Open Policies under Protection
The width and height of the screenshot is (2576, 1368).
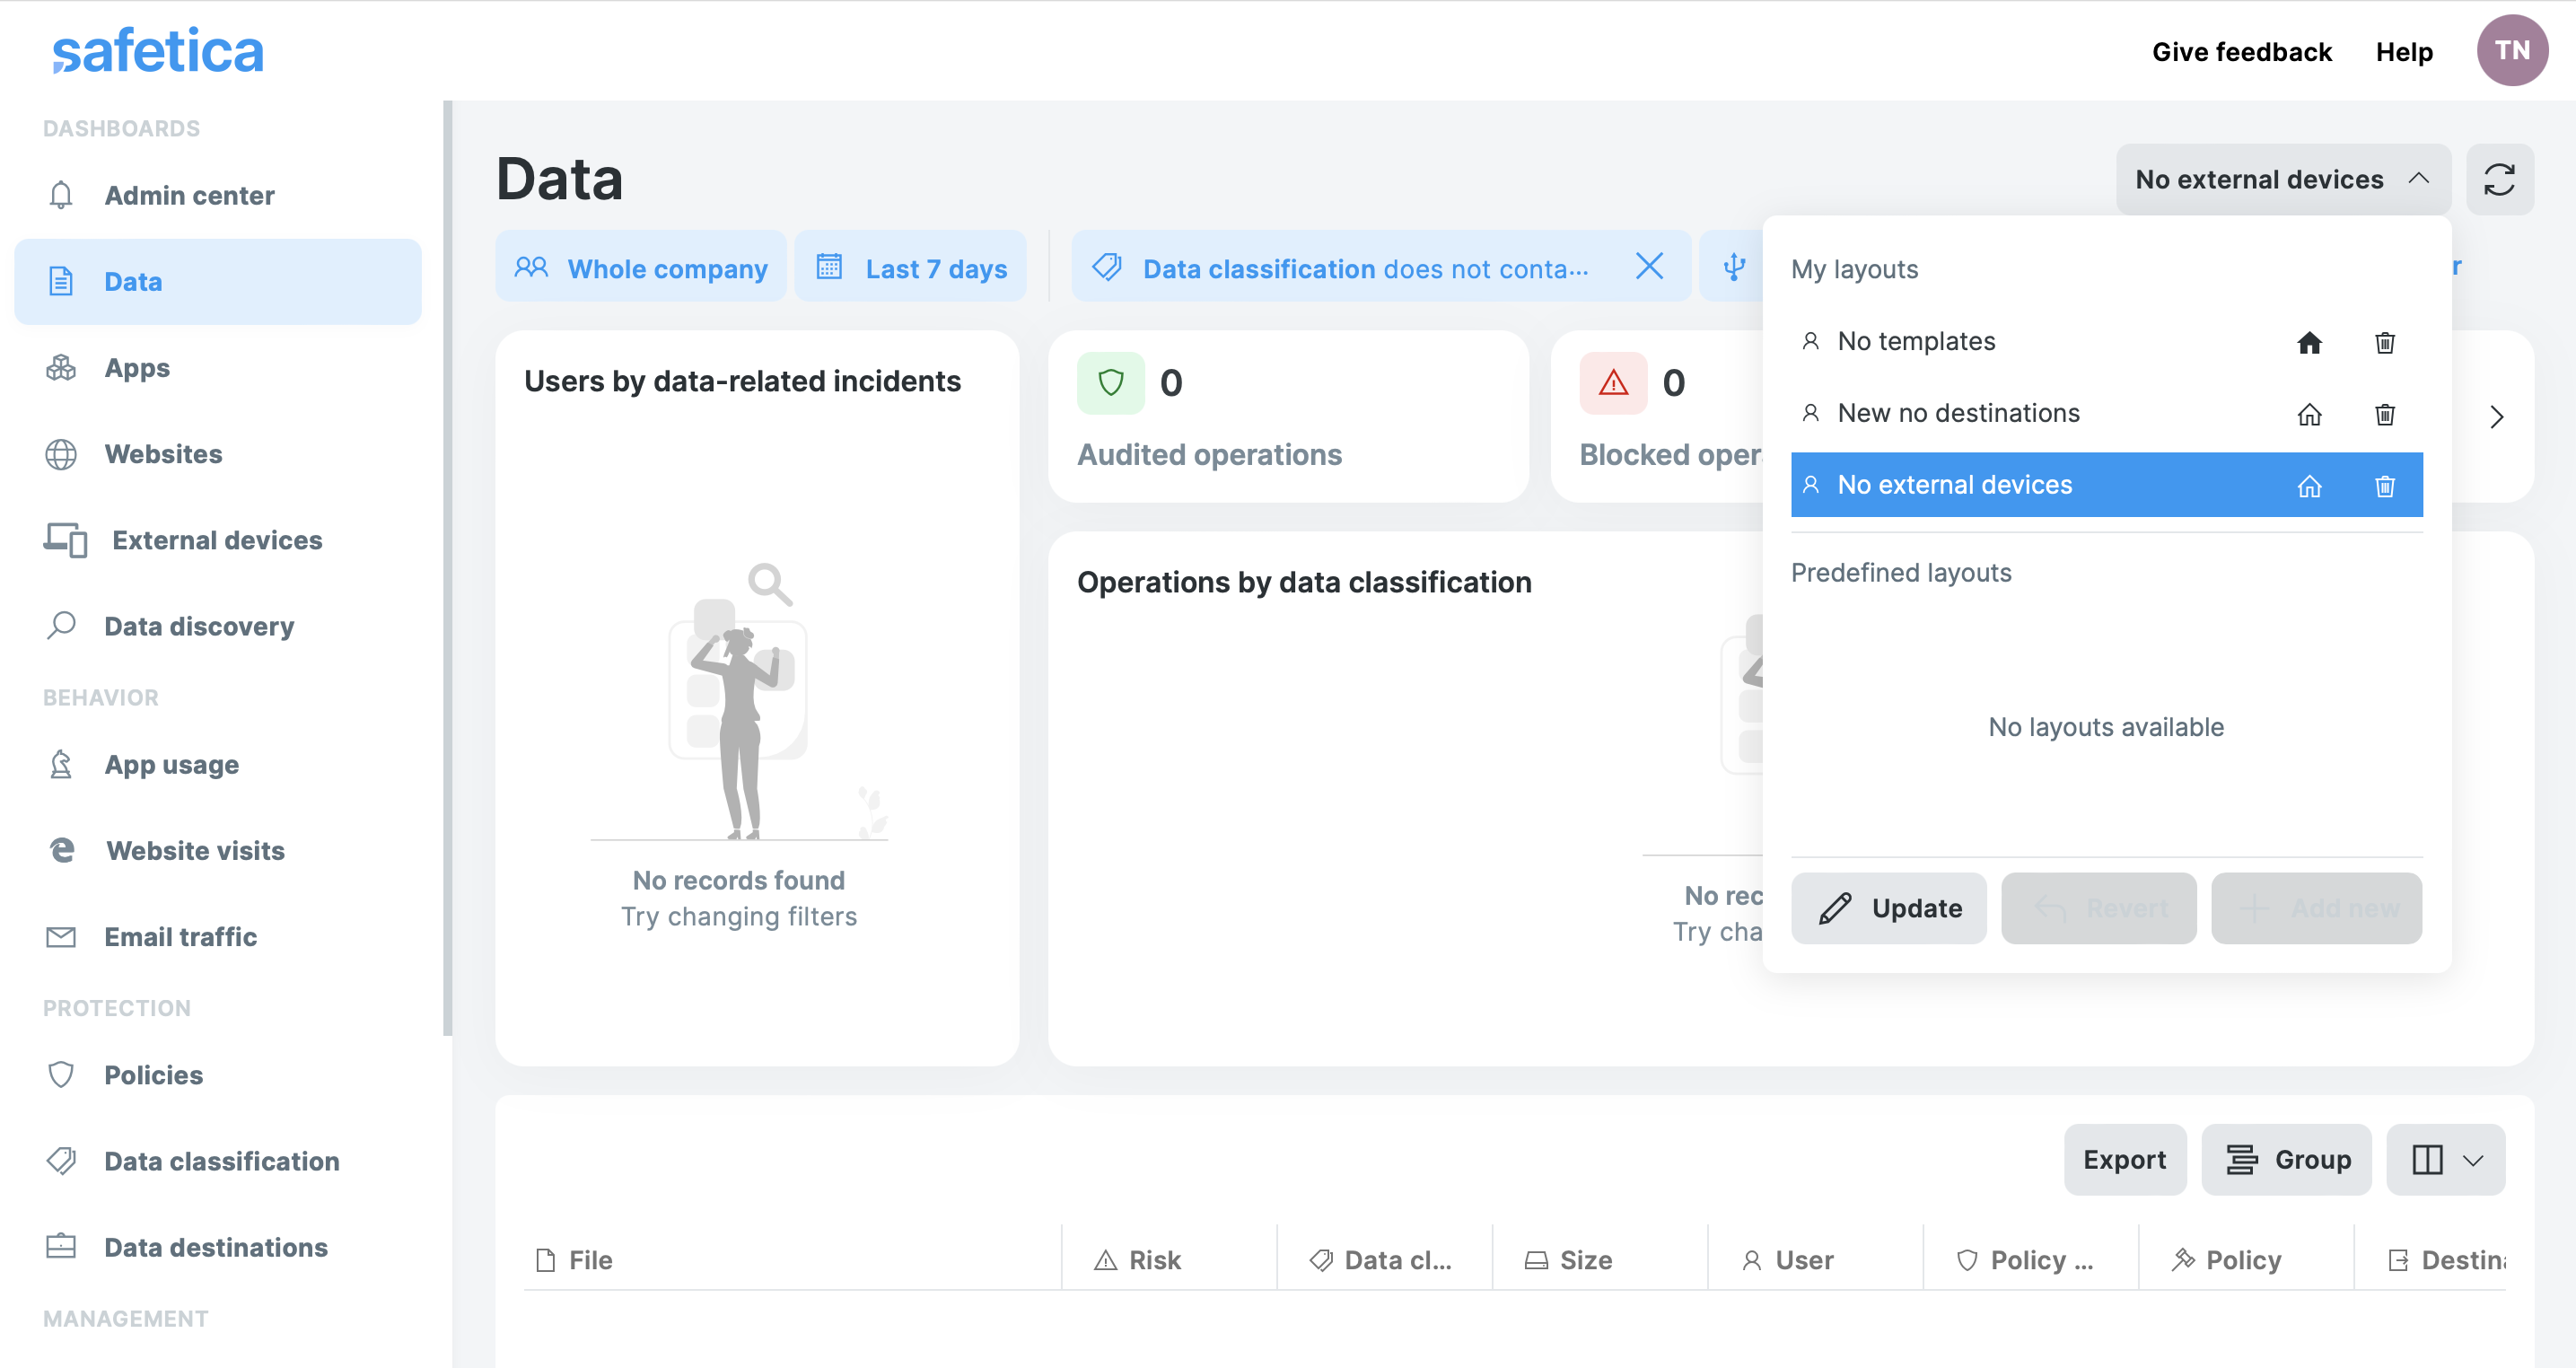coord(218,1074)
